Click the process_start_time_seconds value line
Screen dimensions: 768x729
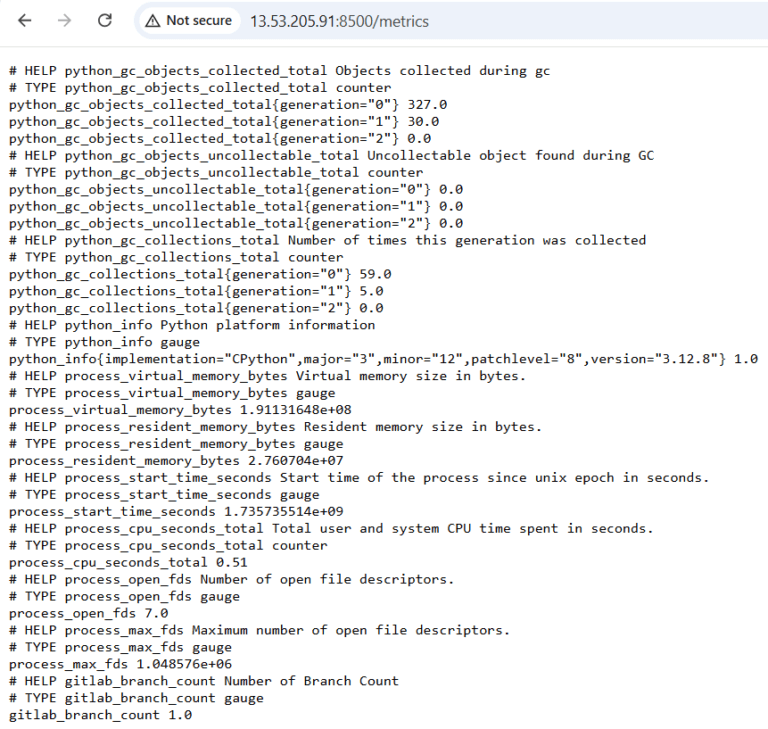point(176,511)
